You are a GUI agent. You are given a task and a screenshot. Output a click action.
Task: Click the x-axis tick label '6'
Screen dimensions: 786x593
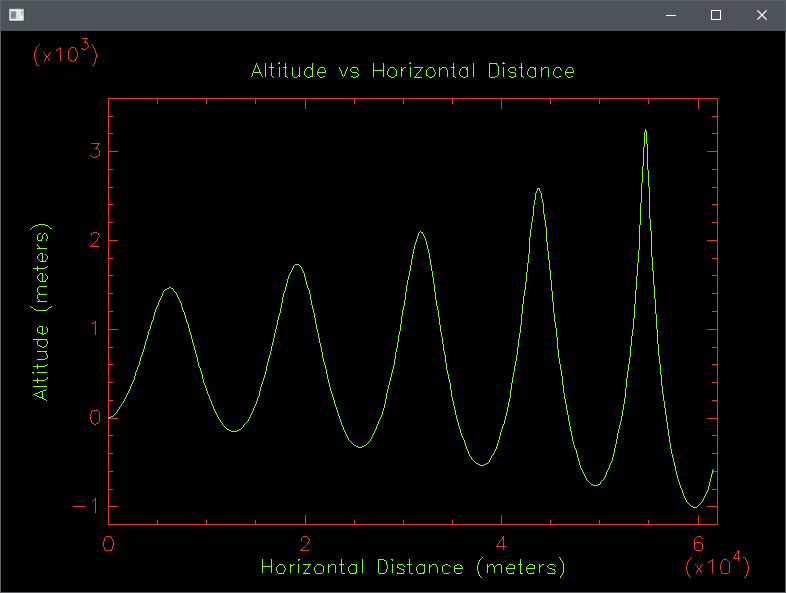696,543
